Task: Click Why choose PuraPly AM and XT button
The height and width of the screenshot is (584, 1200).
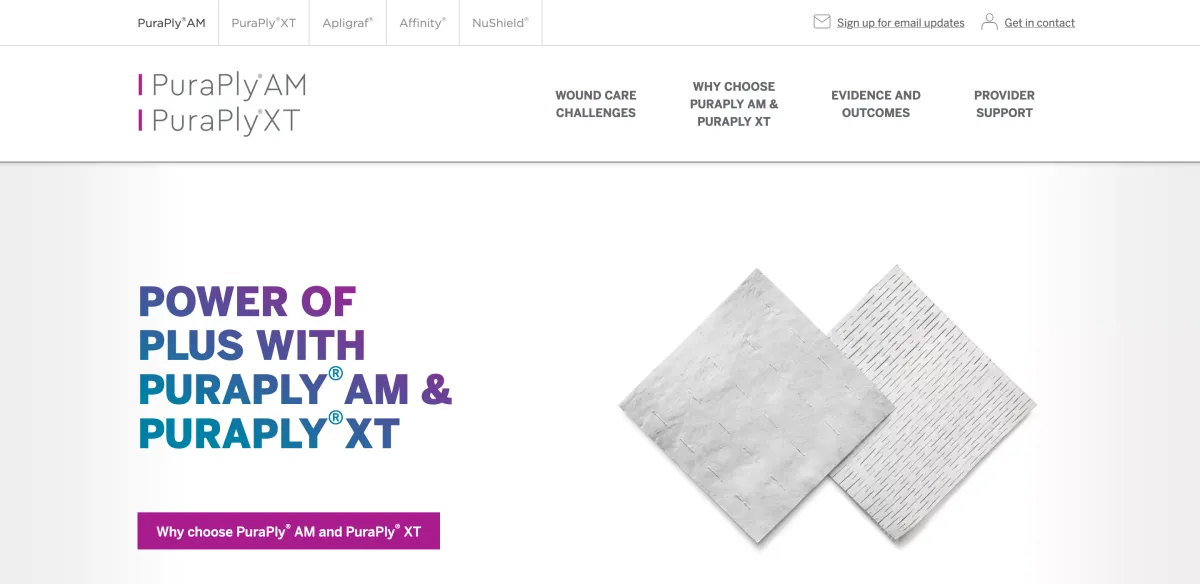Action: [289, 531]
